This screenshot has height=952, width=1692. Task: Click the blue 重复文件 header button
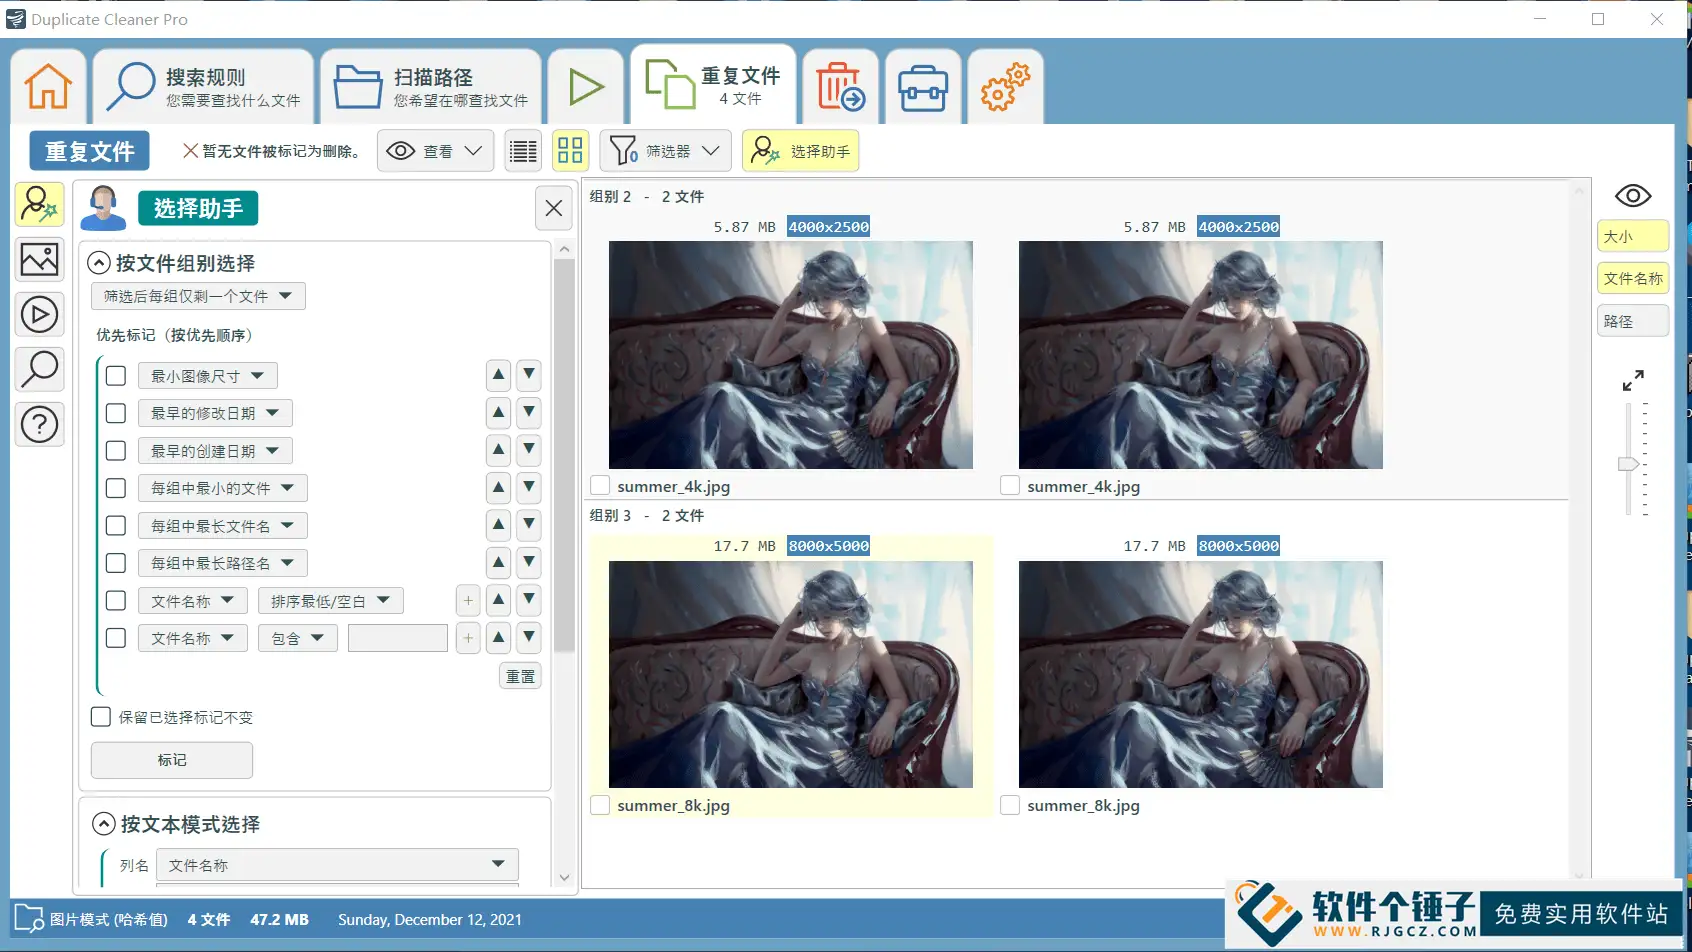click(89, 151)
